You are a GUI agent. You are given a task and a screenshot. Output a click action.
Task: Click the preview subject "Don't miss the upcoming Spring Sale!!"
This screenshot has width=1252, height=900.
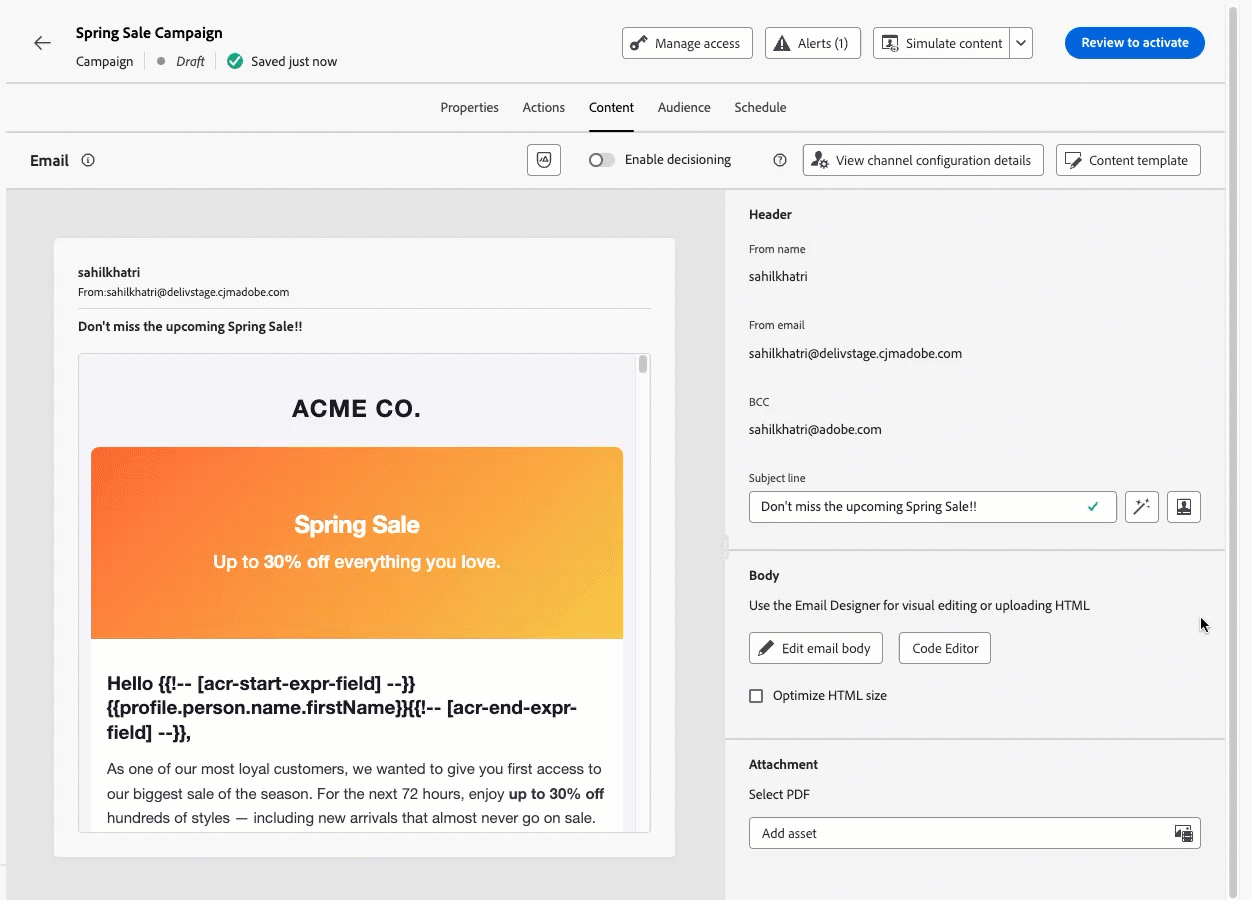click(190, 327)
